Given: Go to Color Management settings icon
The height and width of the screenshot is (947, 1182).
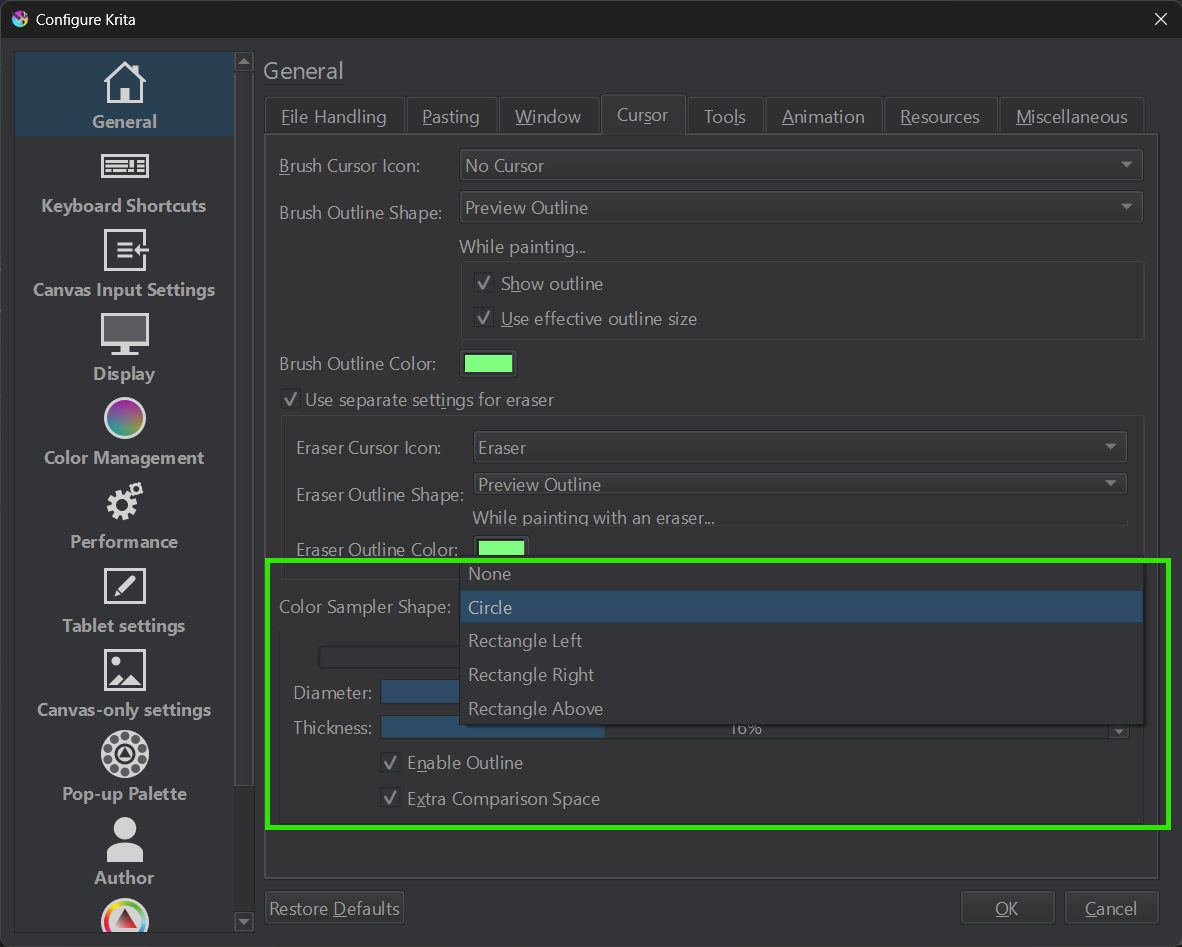Looking at the screenshot, I should tap(124, 418).
